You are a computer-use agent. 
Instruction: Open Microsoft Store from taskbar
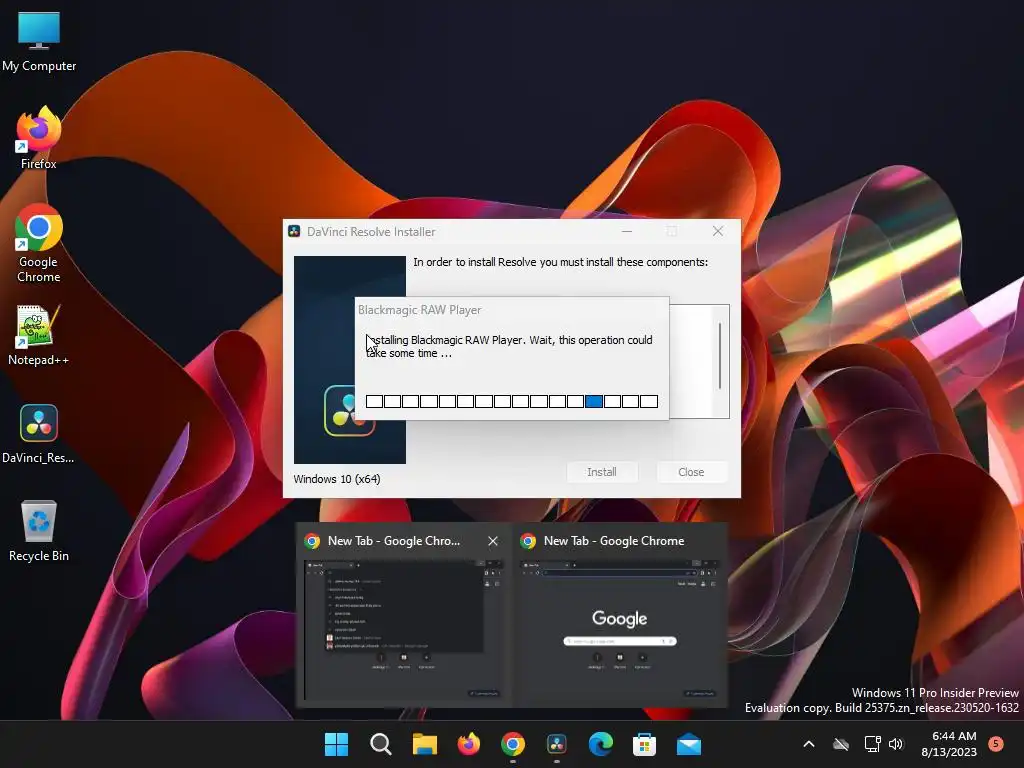coord(644,744)
